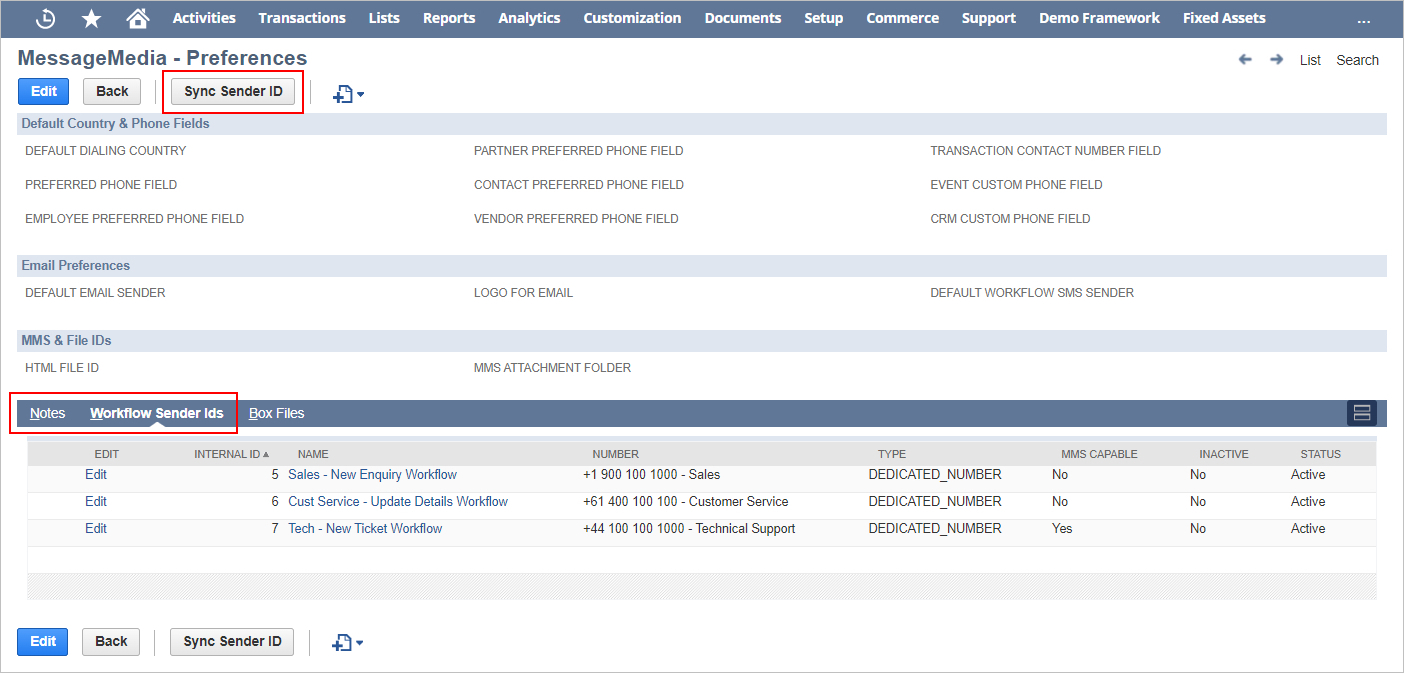Open the Lists menu
This screenshot has height=673, width=1404.
point(384,18)
